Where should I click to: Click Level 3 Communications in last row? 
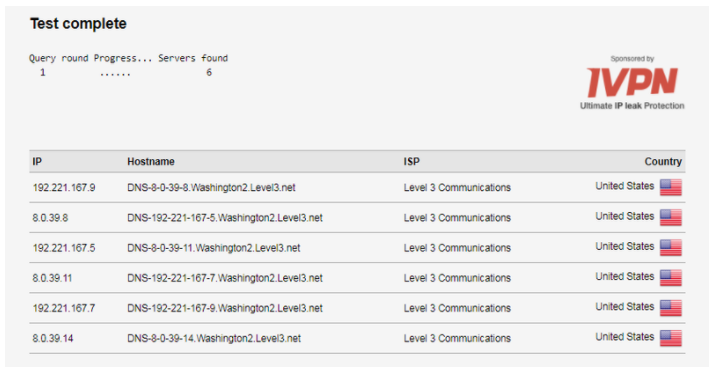point(457,338)
